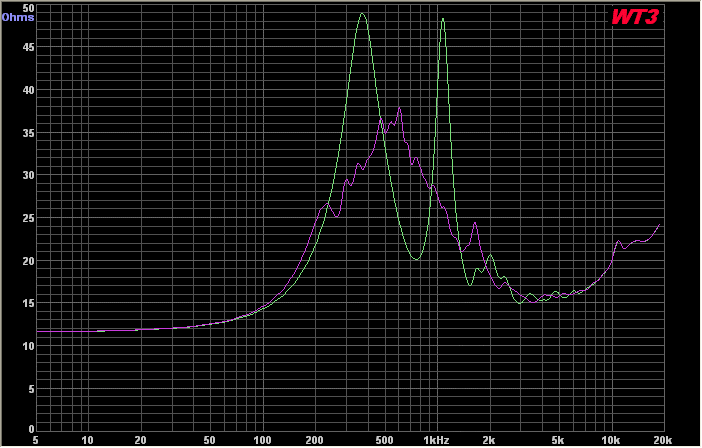Click the red WT3 logo
The image size is (702, 448).
tap(635, 17)
